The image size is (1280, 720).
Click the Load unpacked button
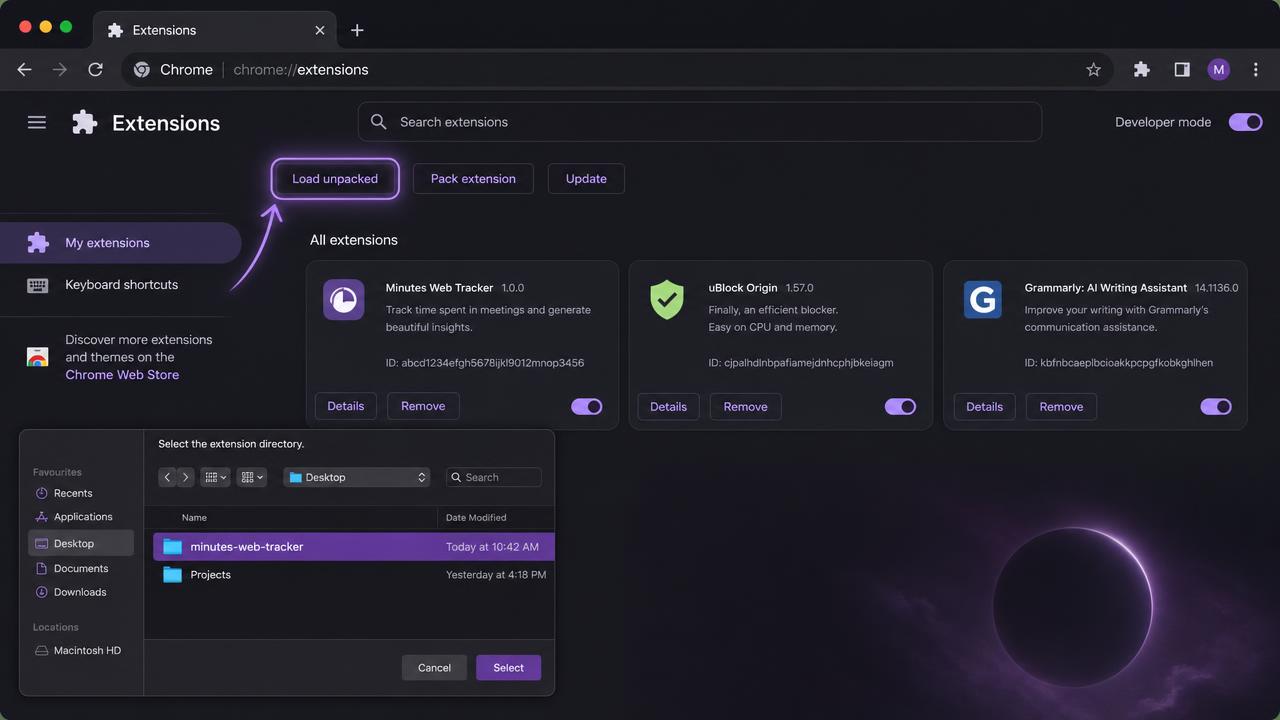tap(335, 179)
